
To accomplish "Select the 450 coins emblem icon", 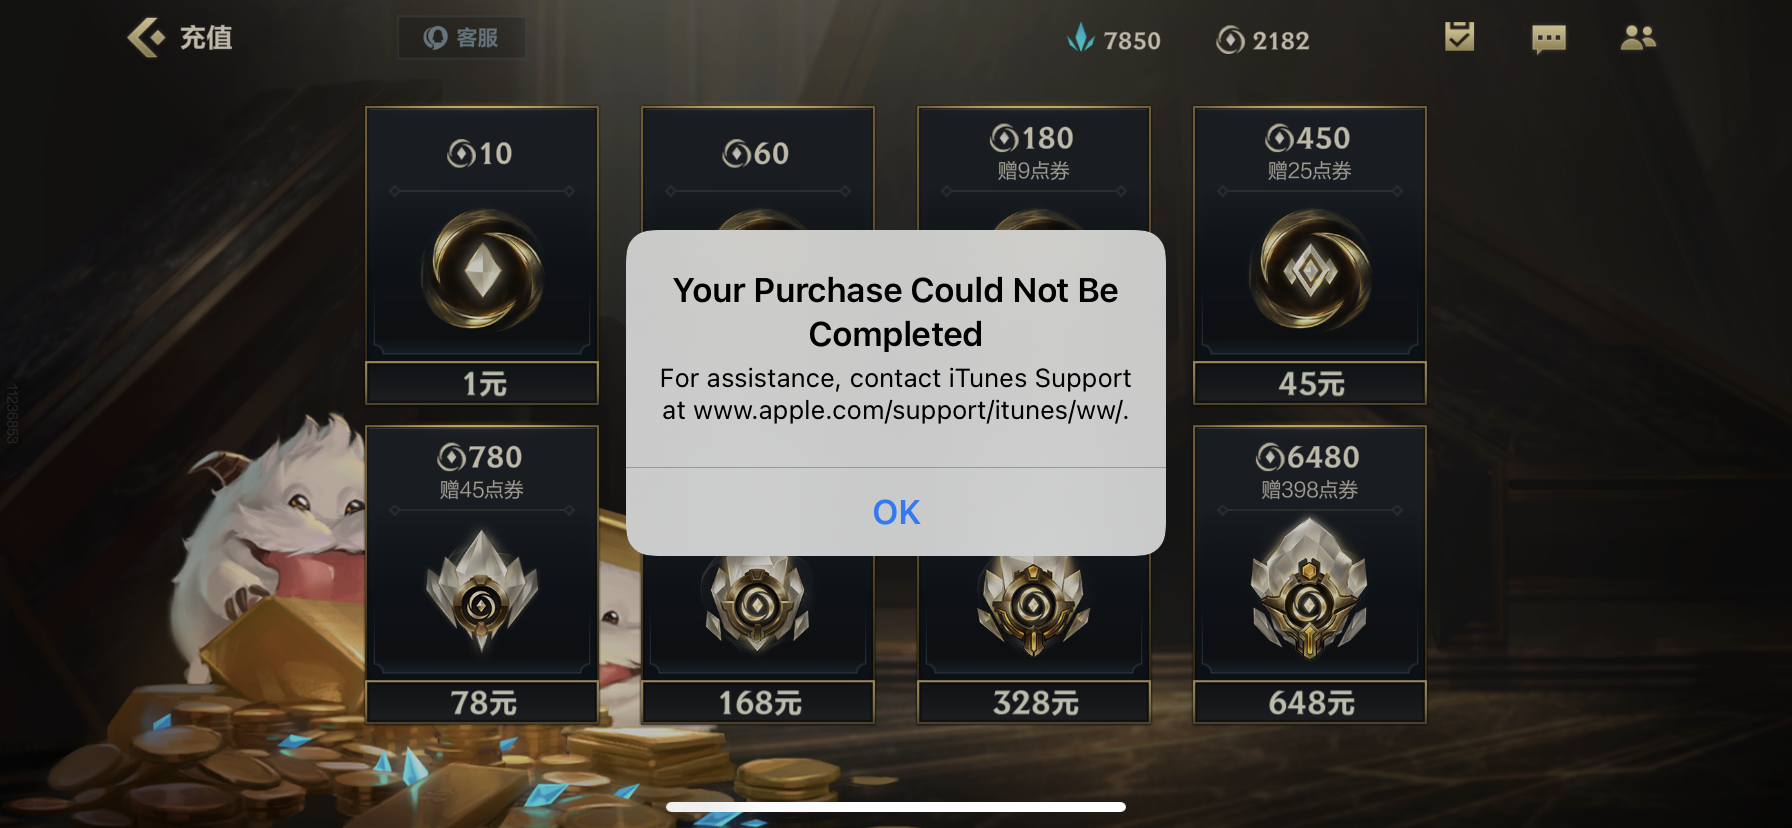I will pyautogui.click(x=1310, y=270).
